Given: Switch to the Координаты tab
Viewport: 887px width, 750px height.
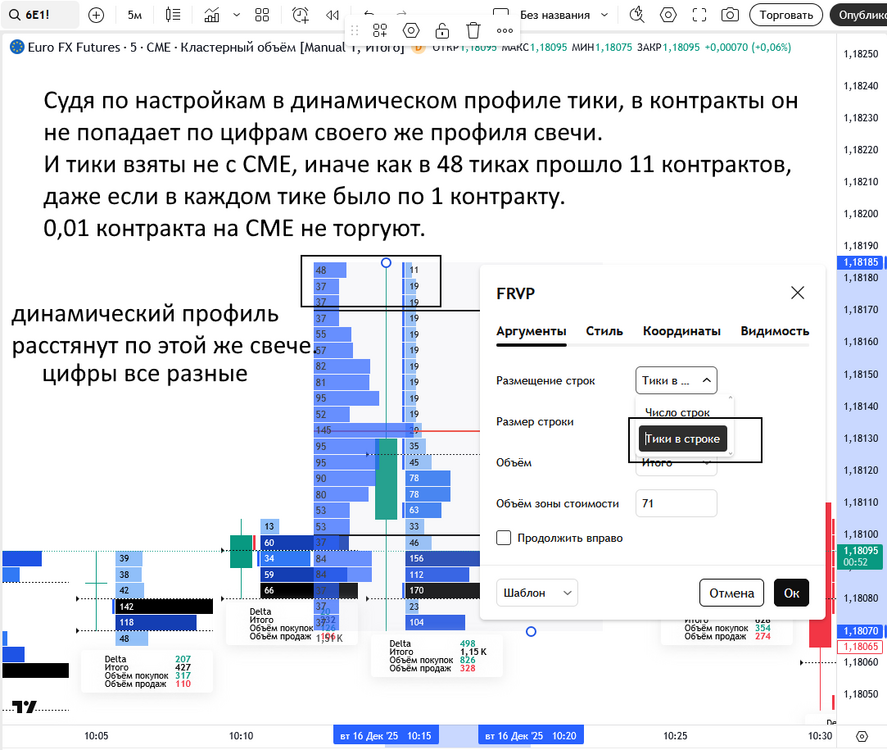Looking at the screenshot, I should (x=682, y=331).
